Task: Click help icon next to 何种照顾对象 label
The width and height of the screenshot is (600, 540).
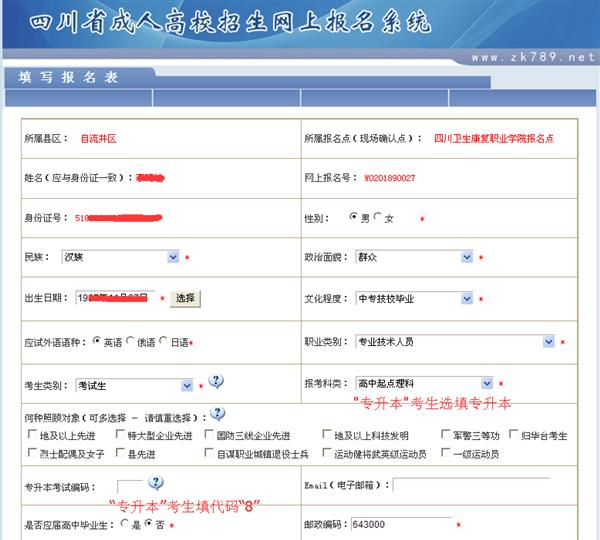Action: (218, 414)
